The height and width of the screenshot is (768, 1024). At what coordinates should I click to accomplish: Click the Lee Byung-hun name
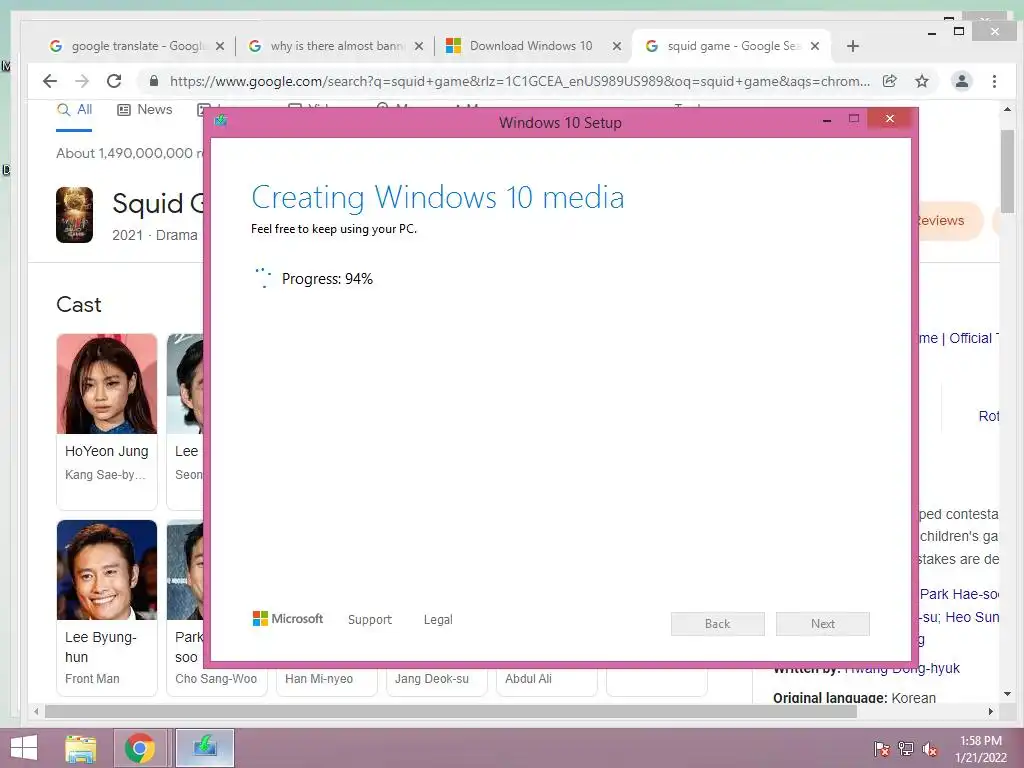[100, 647]
